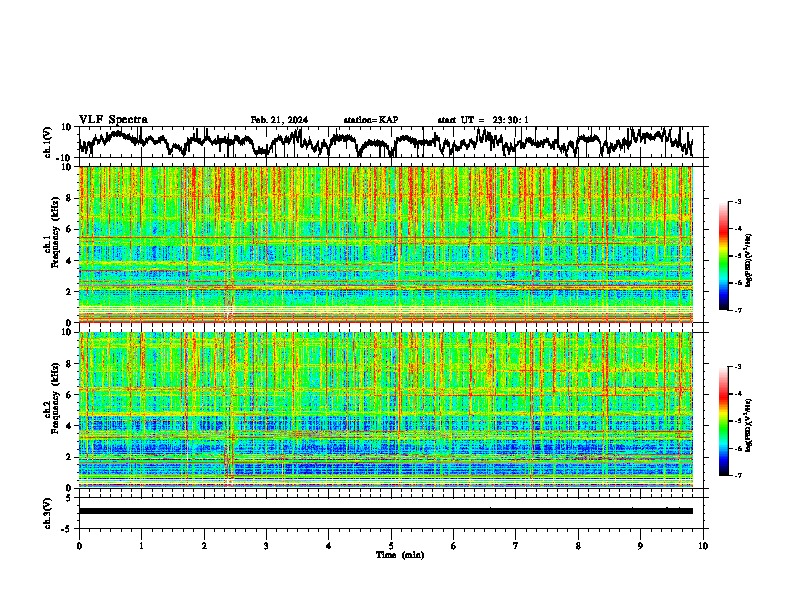Click the time axis tick label 8

(578, 546)
